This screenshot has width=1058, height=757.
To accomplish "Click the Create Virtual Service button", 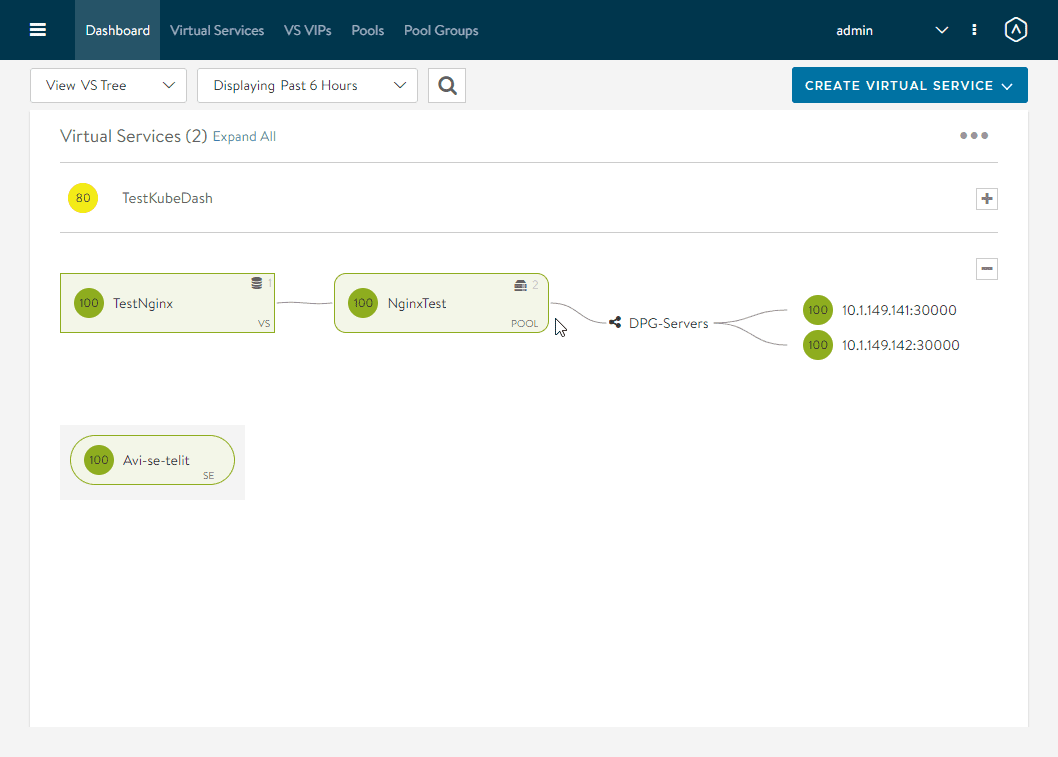I will (x=909, y=86).
